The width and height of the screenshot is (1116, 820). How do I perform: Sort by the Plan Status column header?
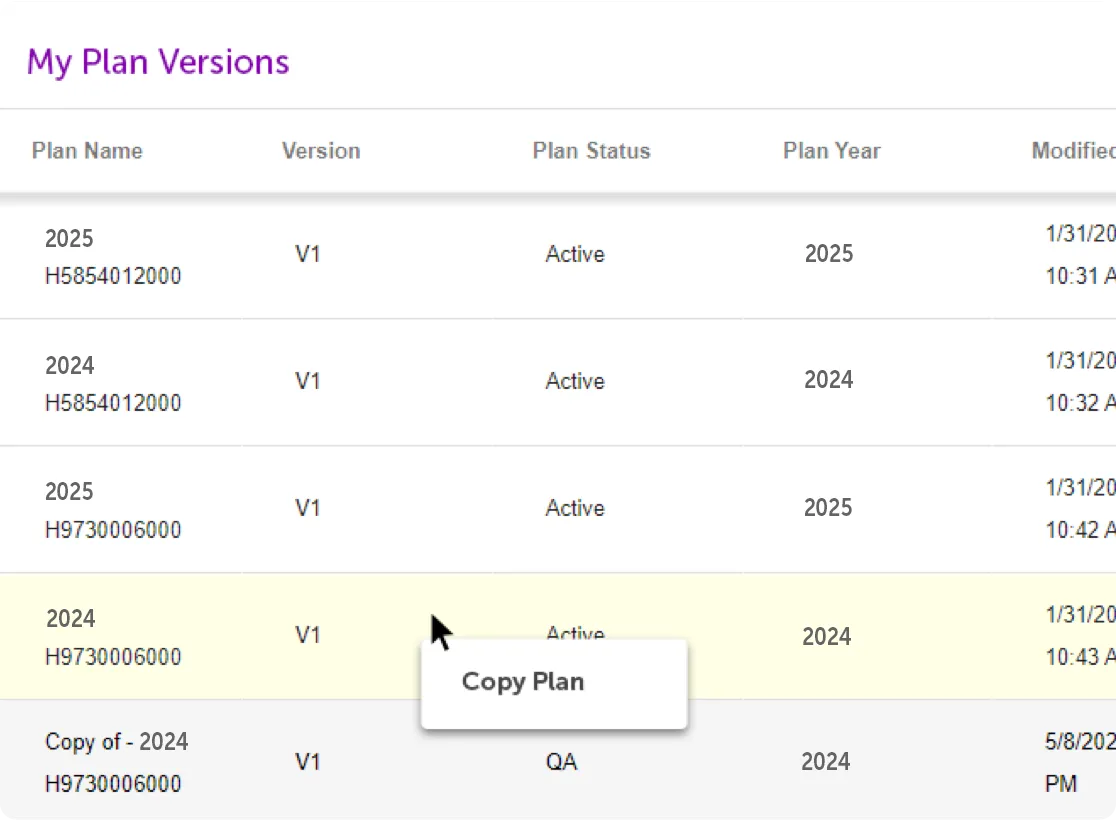[x=591, y=151]
